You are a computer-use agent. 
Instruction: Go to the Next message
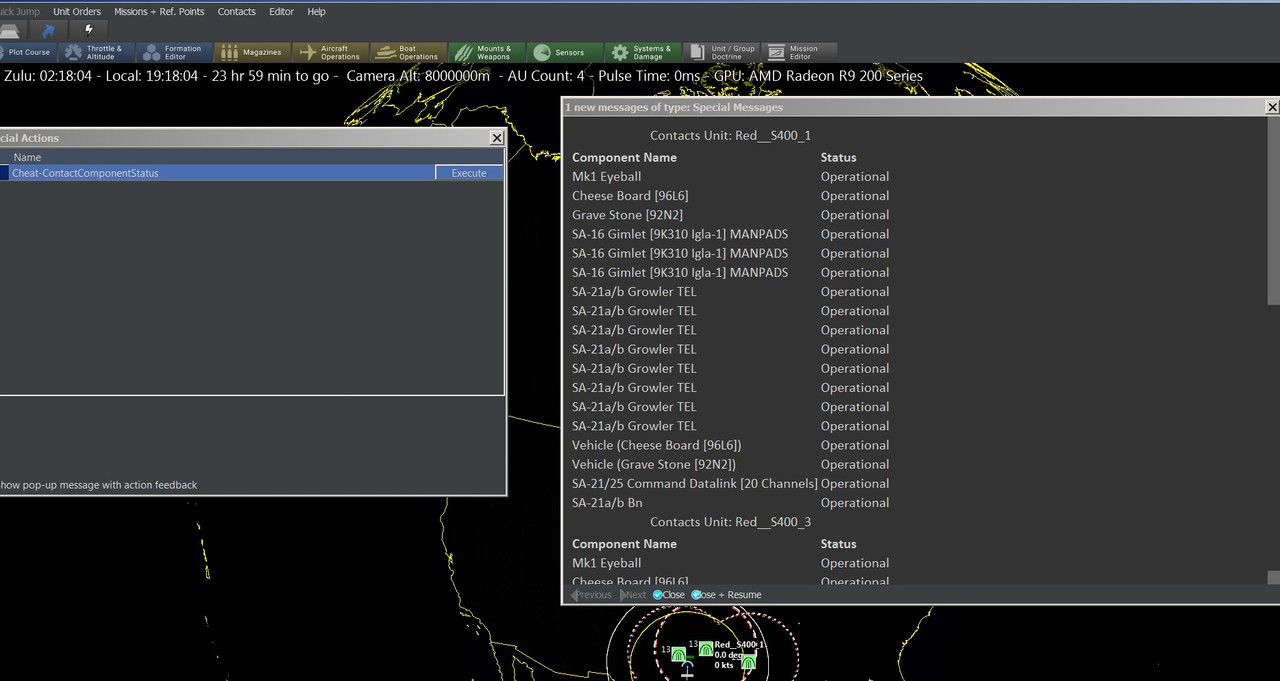[633, 595]
